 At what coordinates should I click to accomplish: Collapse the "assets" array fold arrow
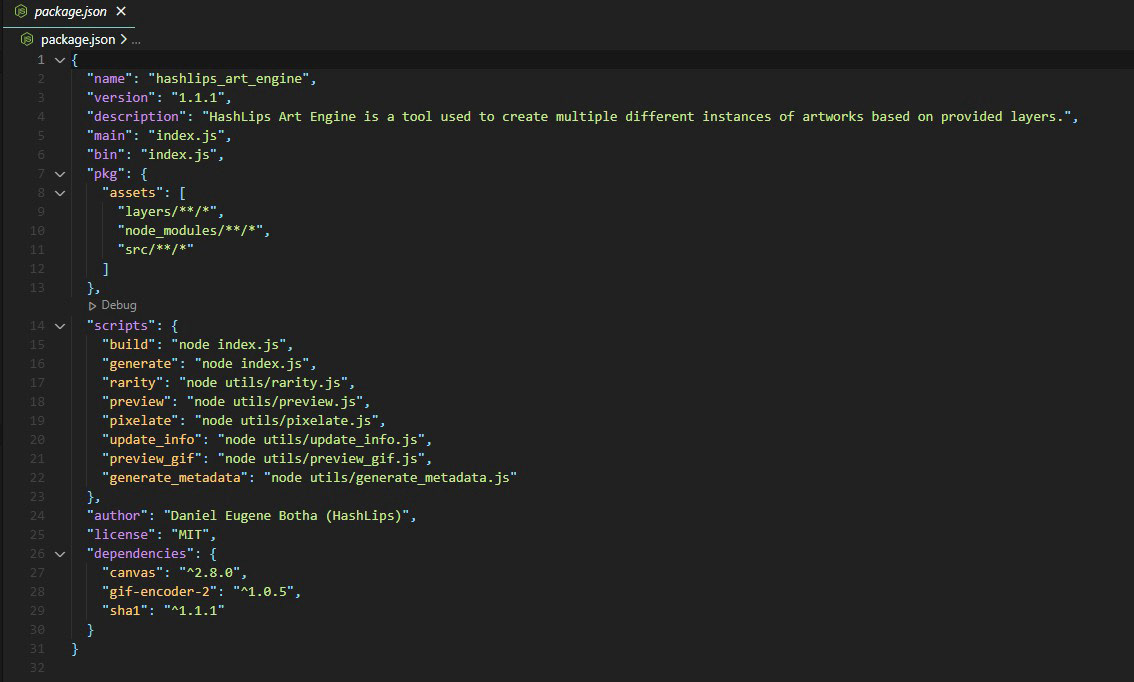60,193
